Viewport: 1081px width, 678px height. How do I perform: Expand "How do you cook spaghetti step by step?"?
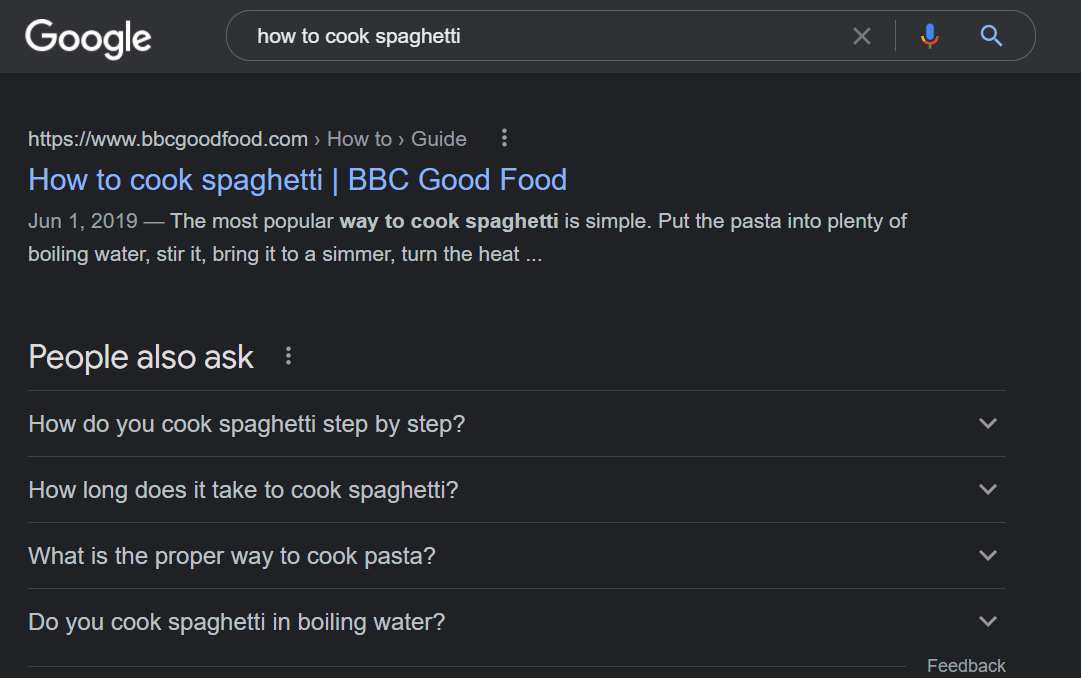[x=247, y=424]
